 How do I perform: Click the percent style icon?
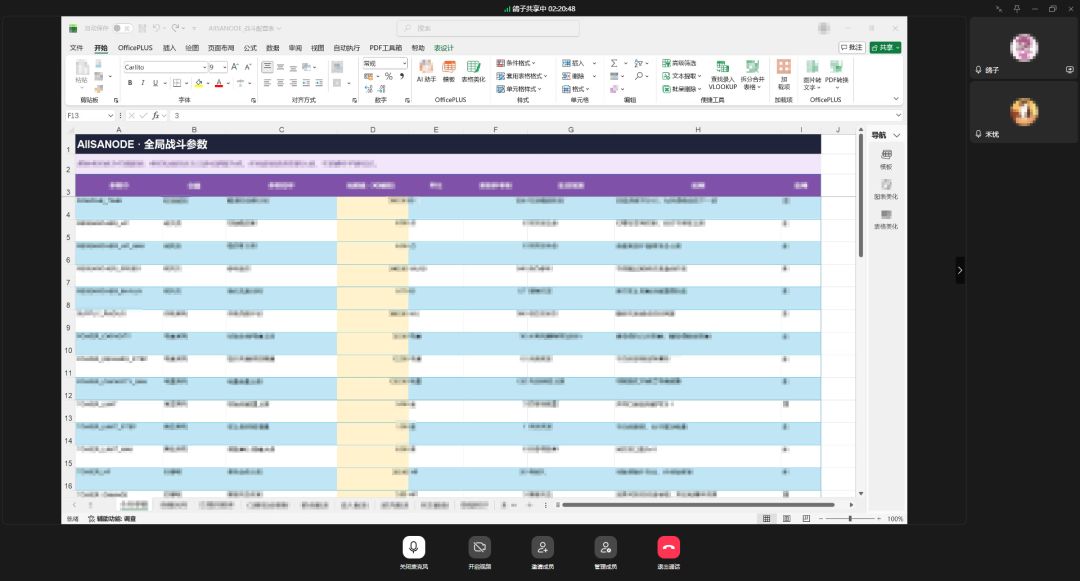click(x=388, y=76)
